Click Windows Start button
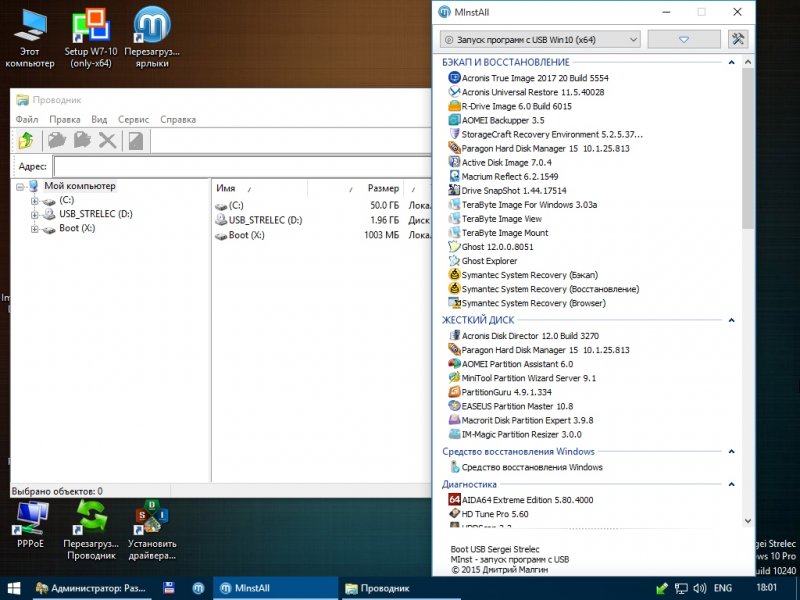800x600 pixels. 14,588
